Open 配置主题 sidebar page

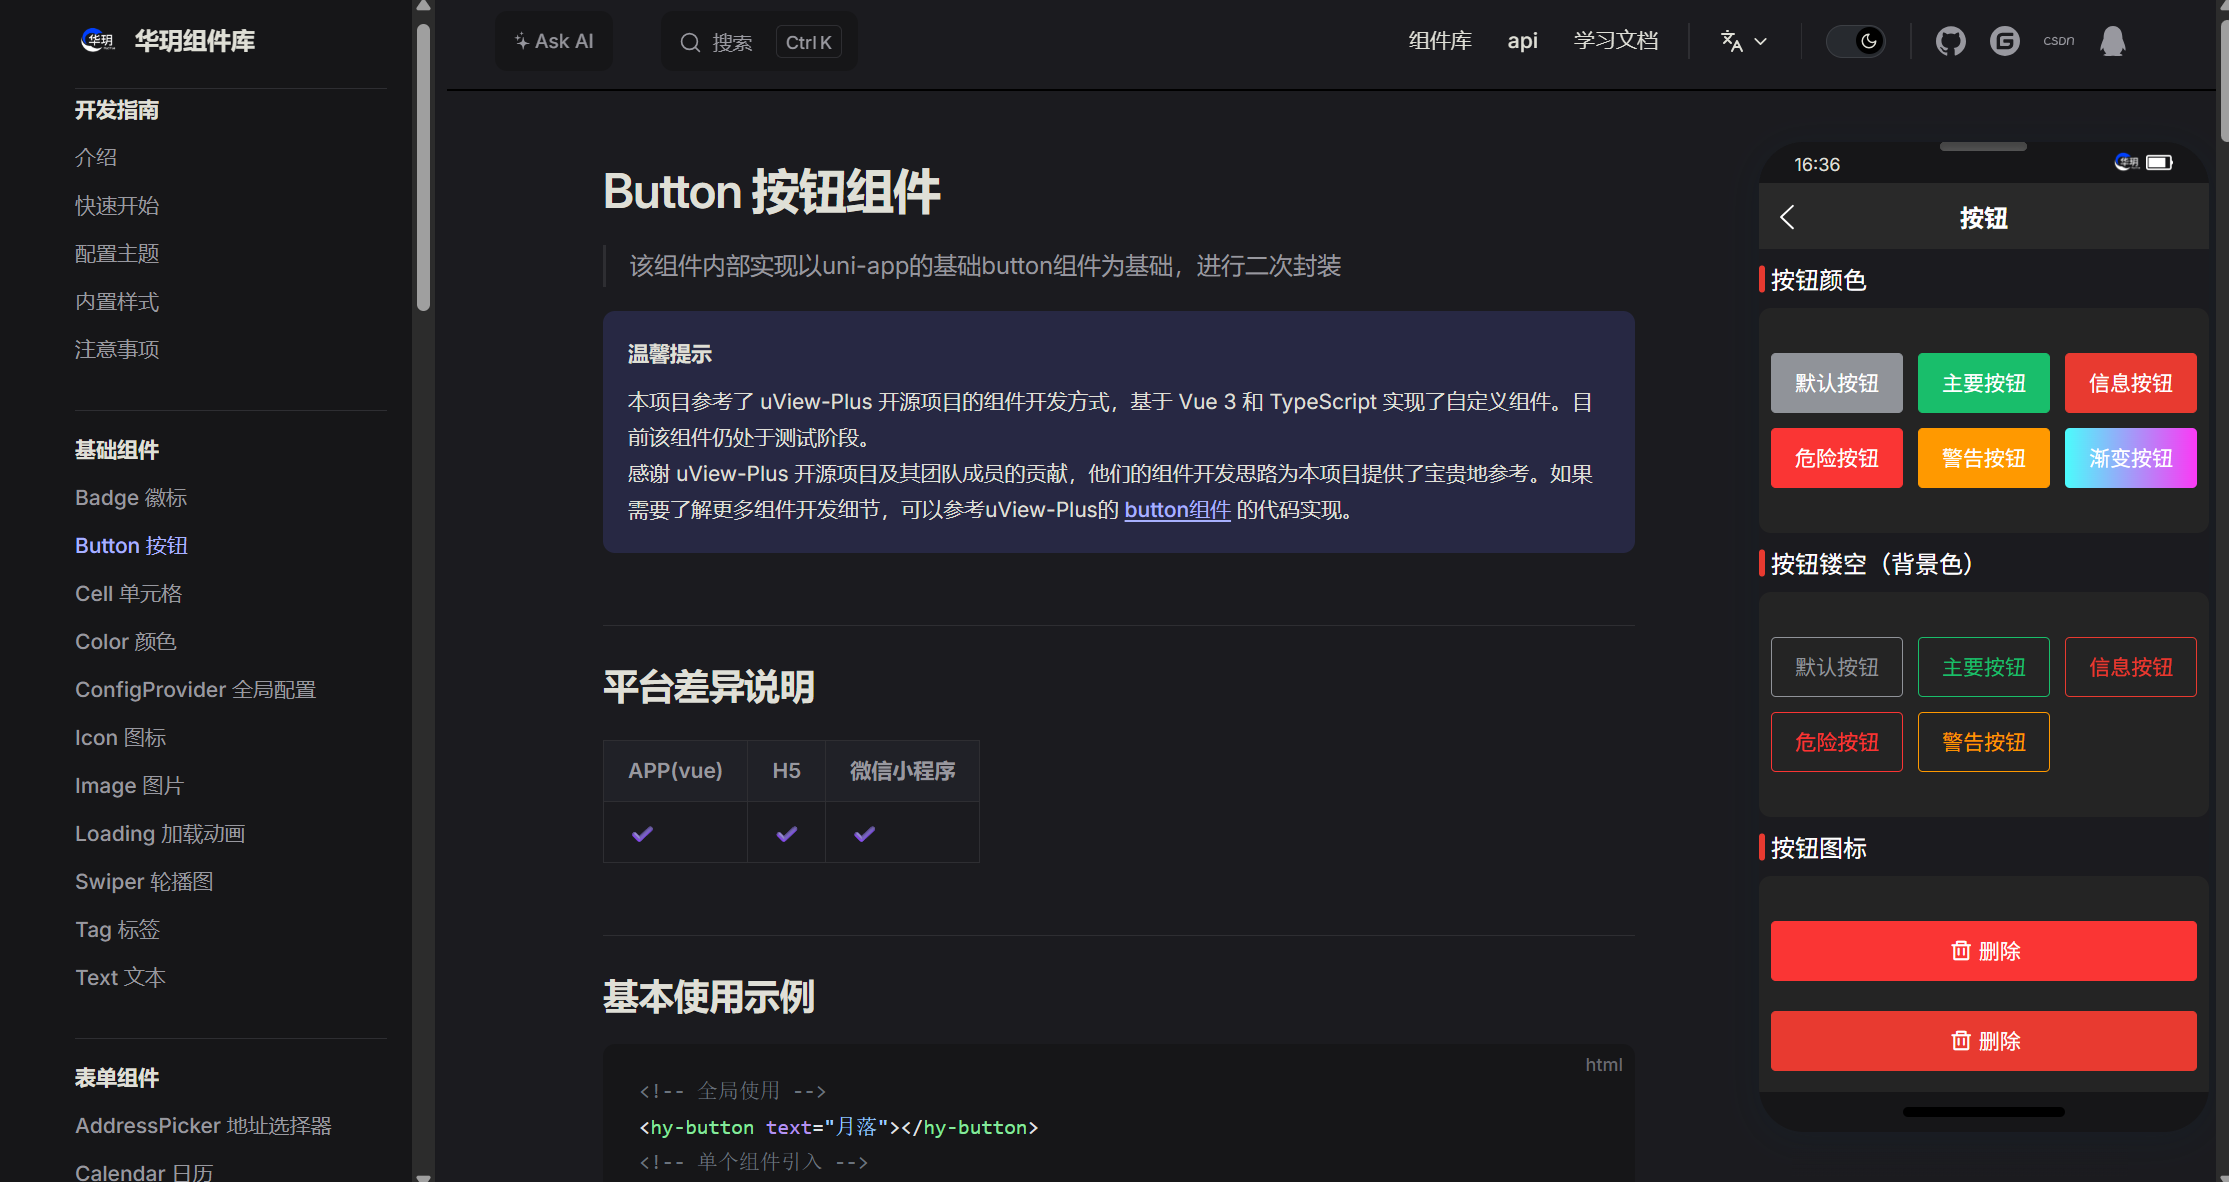tap(117, 253)
